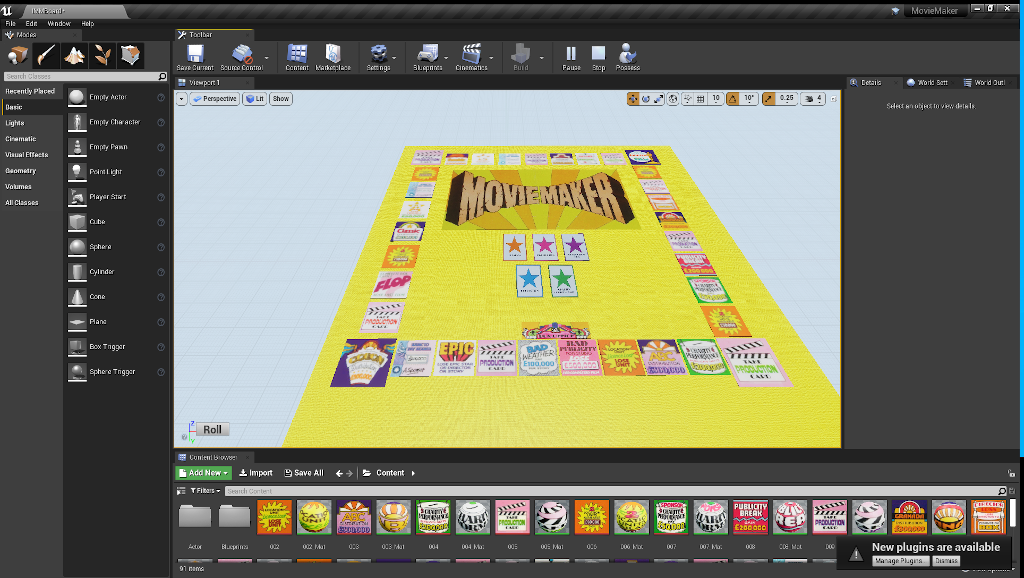Click the help icon next to Empty Actor

161,97
